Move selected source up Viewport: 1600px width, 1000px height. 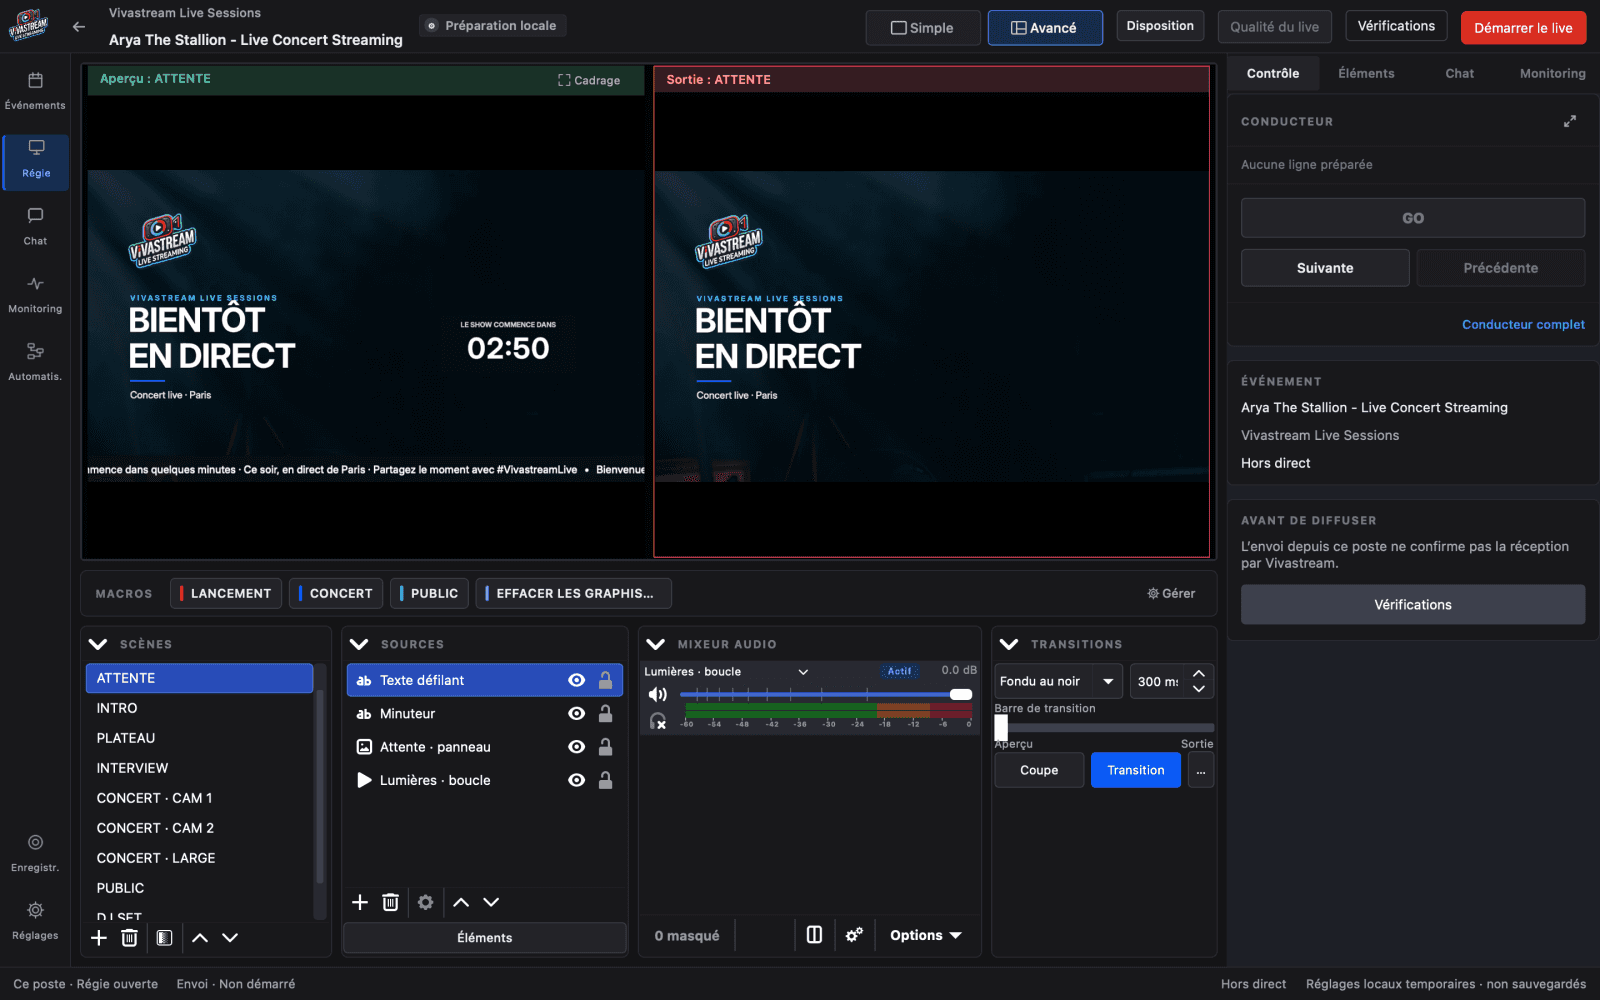pos(461,902)
